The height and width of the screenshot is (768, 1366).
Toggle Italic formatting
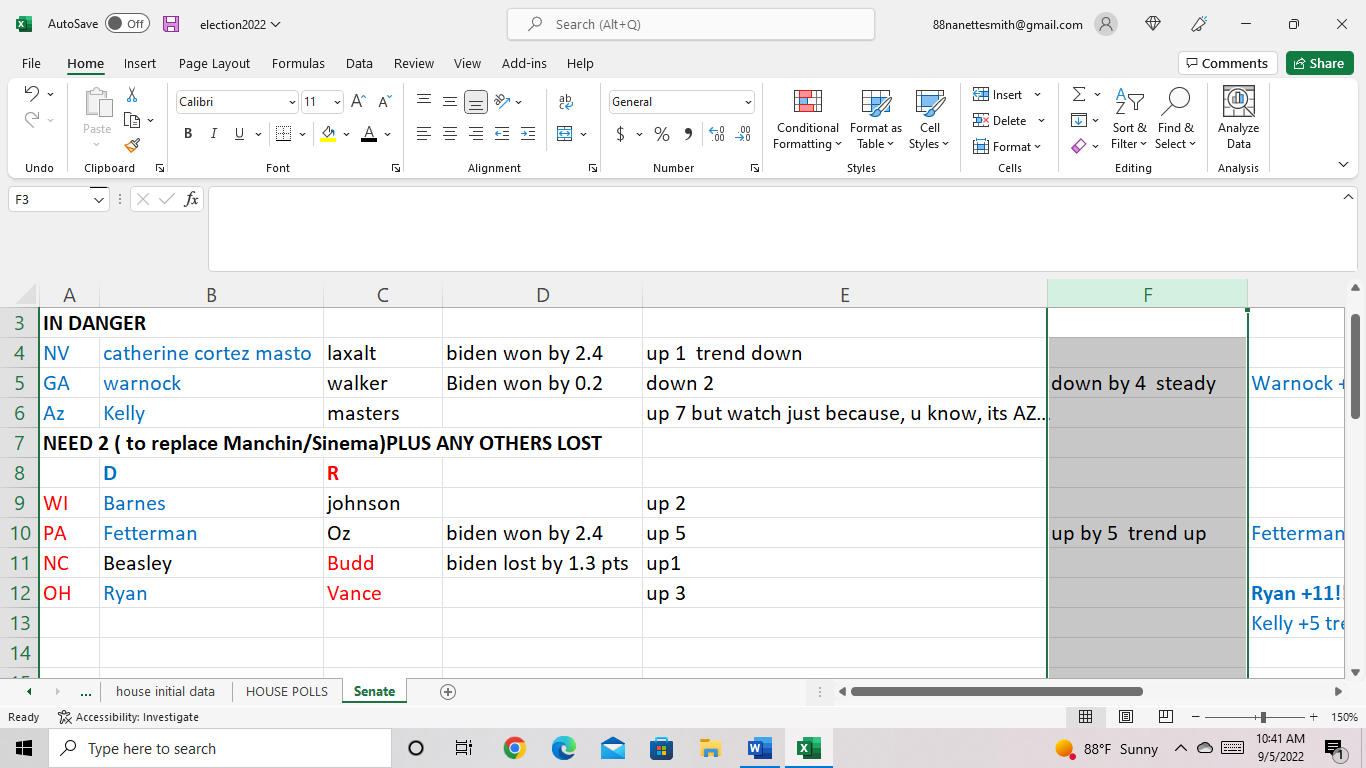[213, 134]
